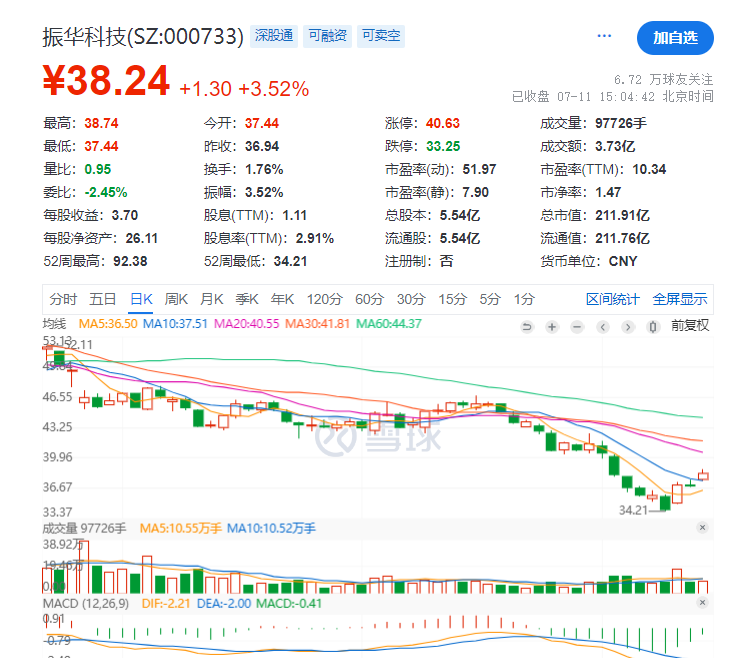Image resolution: width=736 pixels, height=658 pixels.
Task: Open the three-dot more options menu
Action: [x=604, y=36]
